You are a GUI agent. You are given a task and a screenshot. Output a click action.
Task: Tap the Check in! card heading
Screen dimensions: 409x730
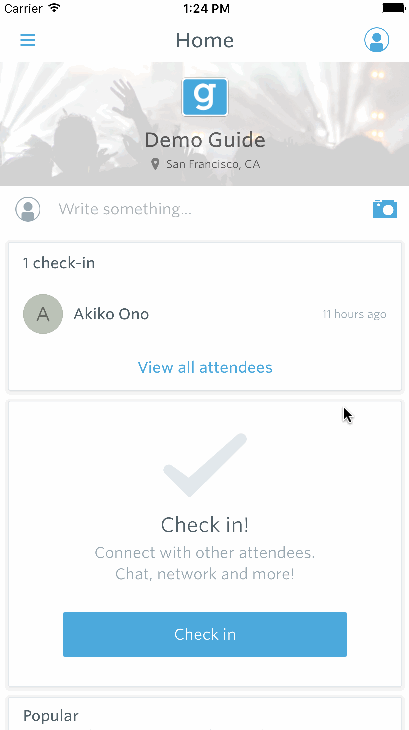205,525
